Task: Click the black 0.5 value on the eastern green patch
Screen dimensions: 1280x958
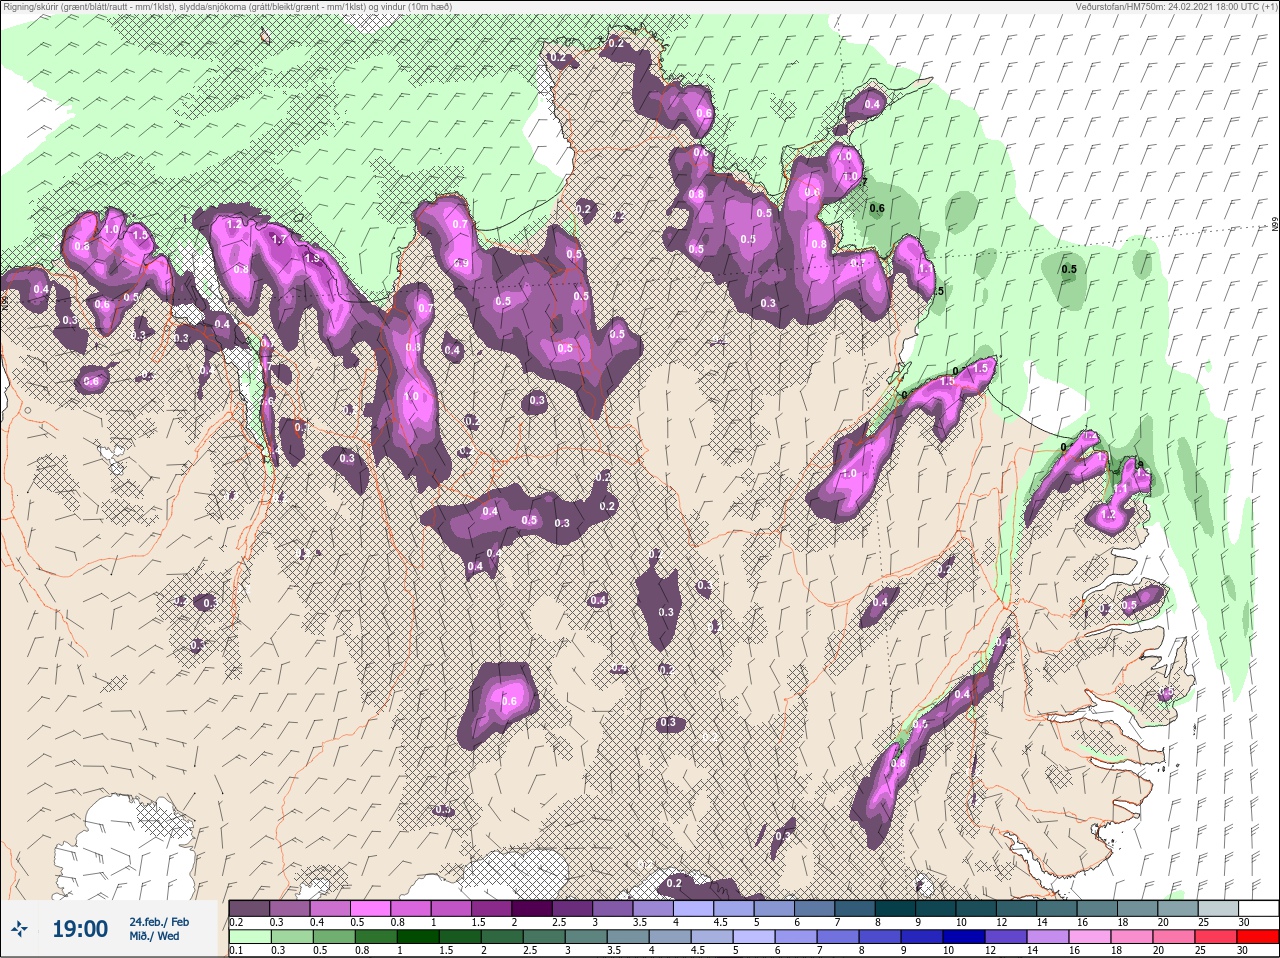Action: click(1069, 269)
